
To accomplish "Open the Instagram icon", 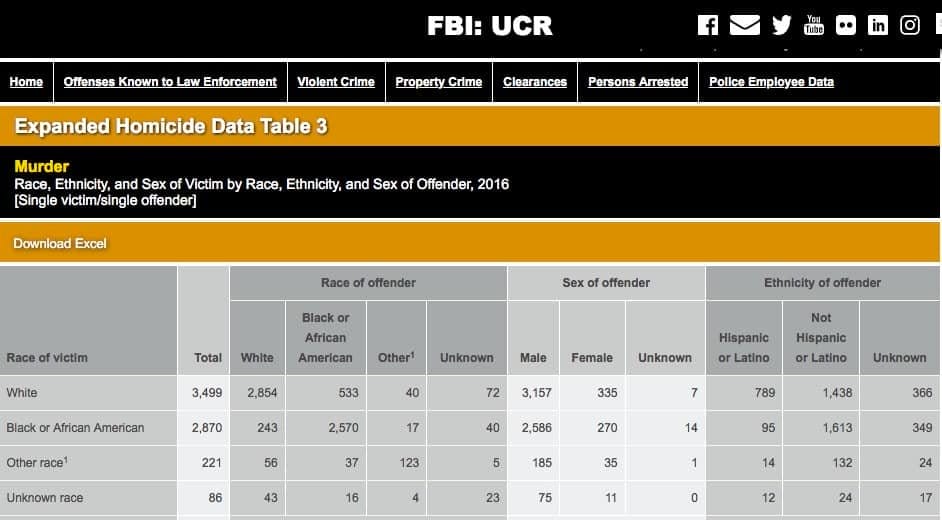I will point(910,26).
